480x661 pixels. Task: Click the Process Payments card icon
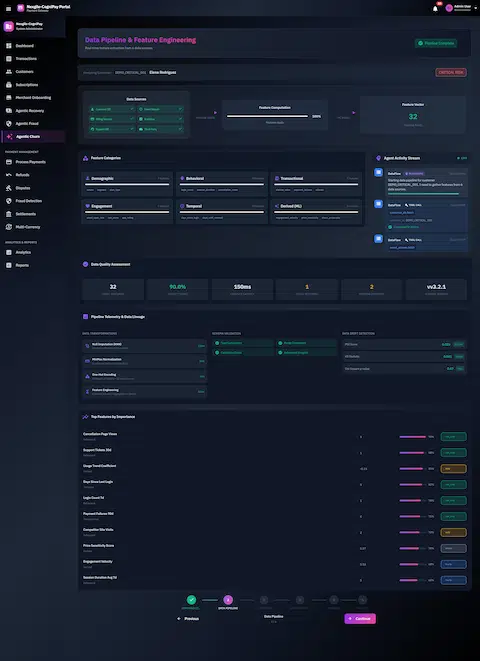[x=9, y=162]
